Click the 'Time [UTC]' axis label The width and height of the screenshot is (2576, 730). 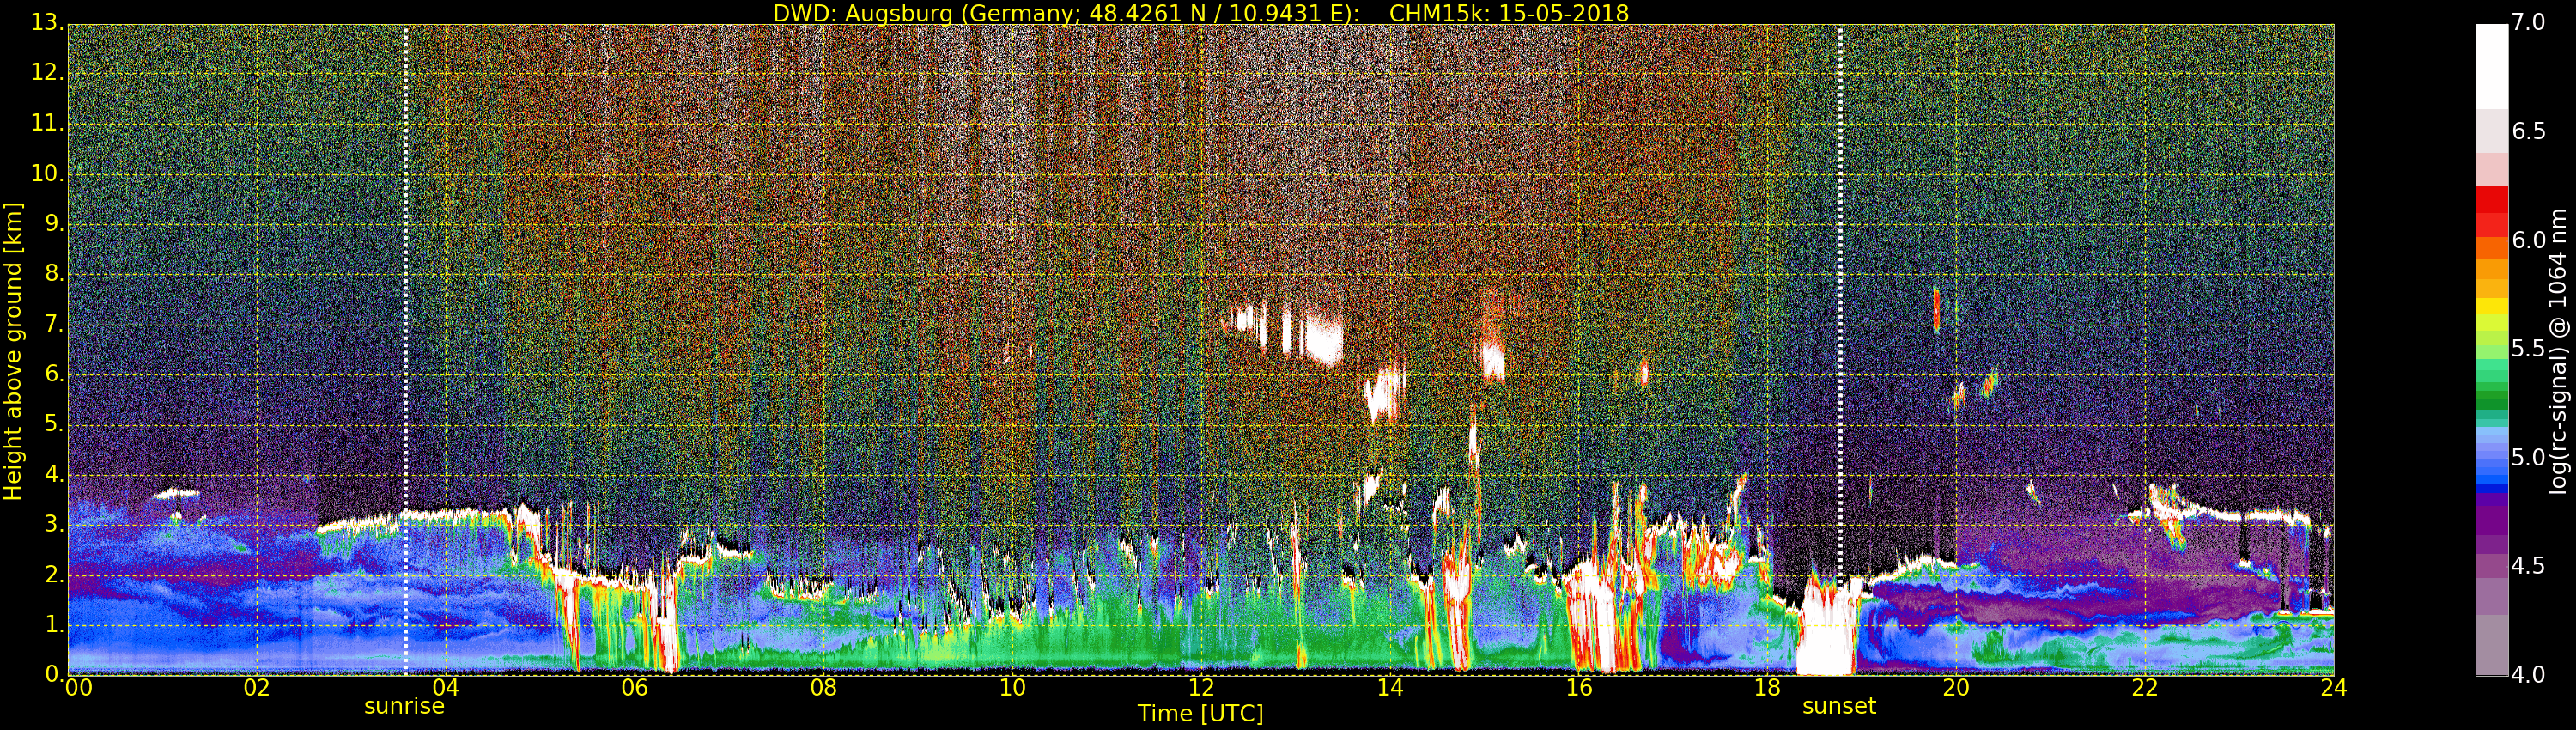[x=1200, y=714]
